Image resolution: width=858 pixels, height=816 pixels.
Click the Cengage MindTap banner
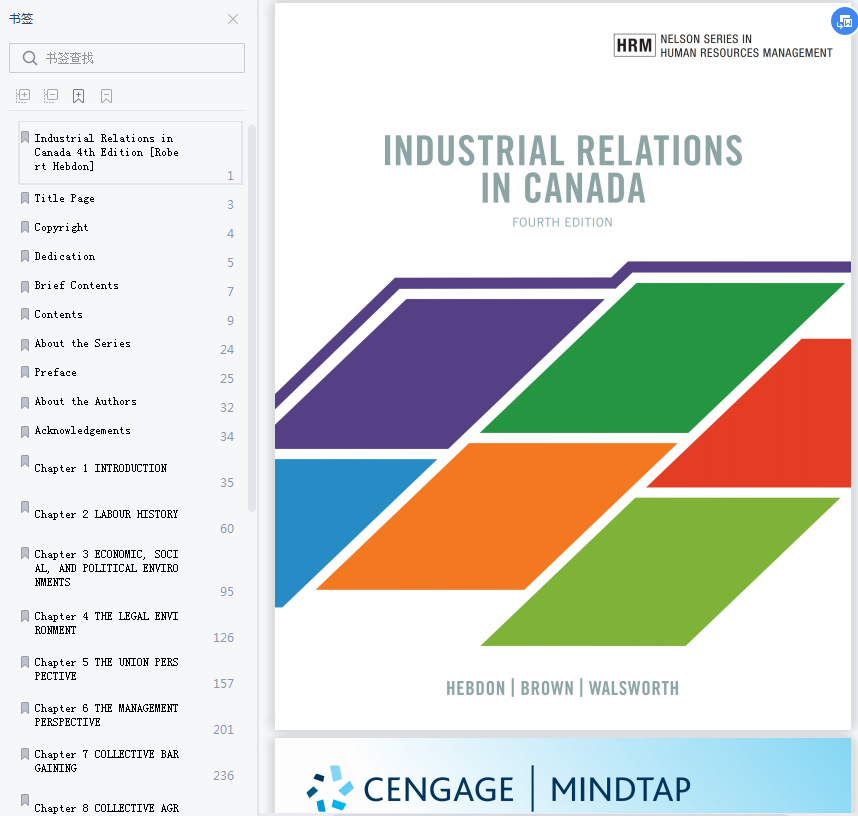tap(563, 776)
